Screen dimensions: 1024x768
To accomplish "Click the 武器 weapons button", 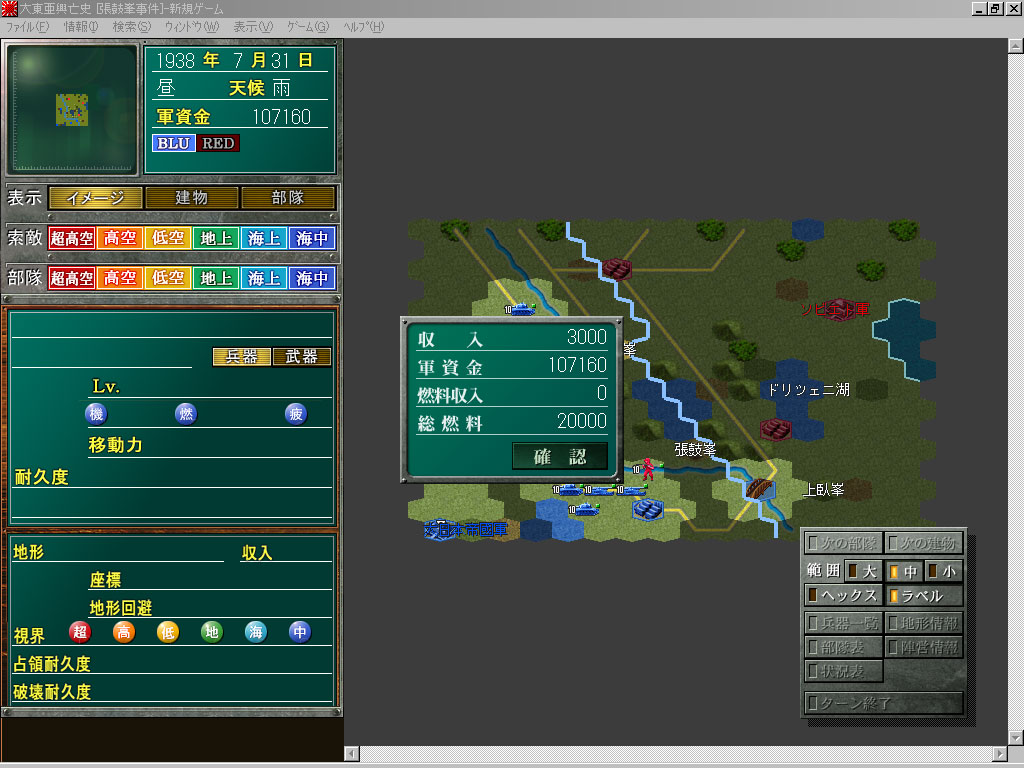I will tap(301, 357).
